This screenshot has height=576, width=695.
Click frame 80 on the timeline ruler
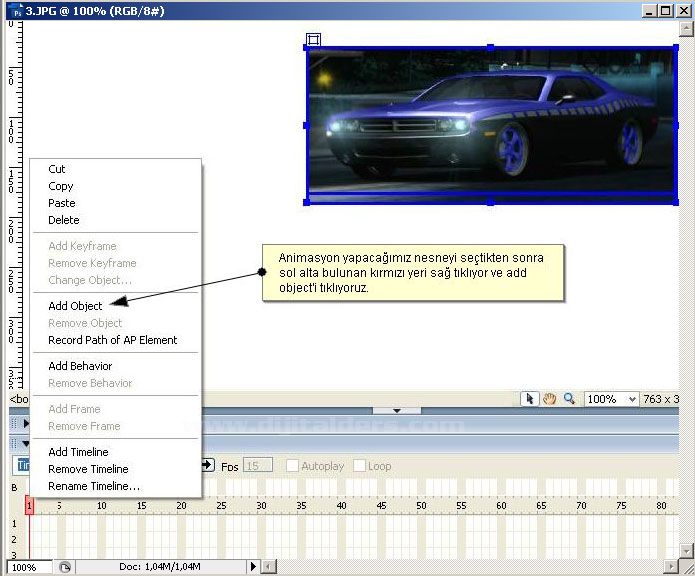click(661, 506)
